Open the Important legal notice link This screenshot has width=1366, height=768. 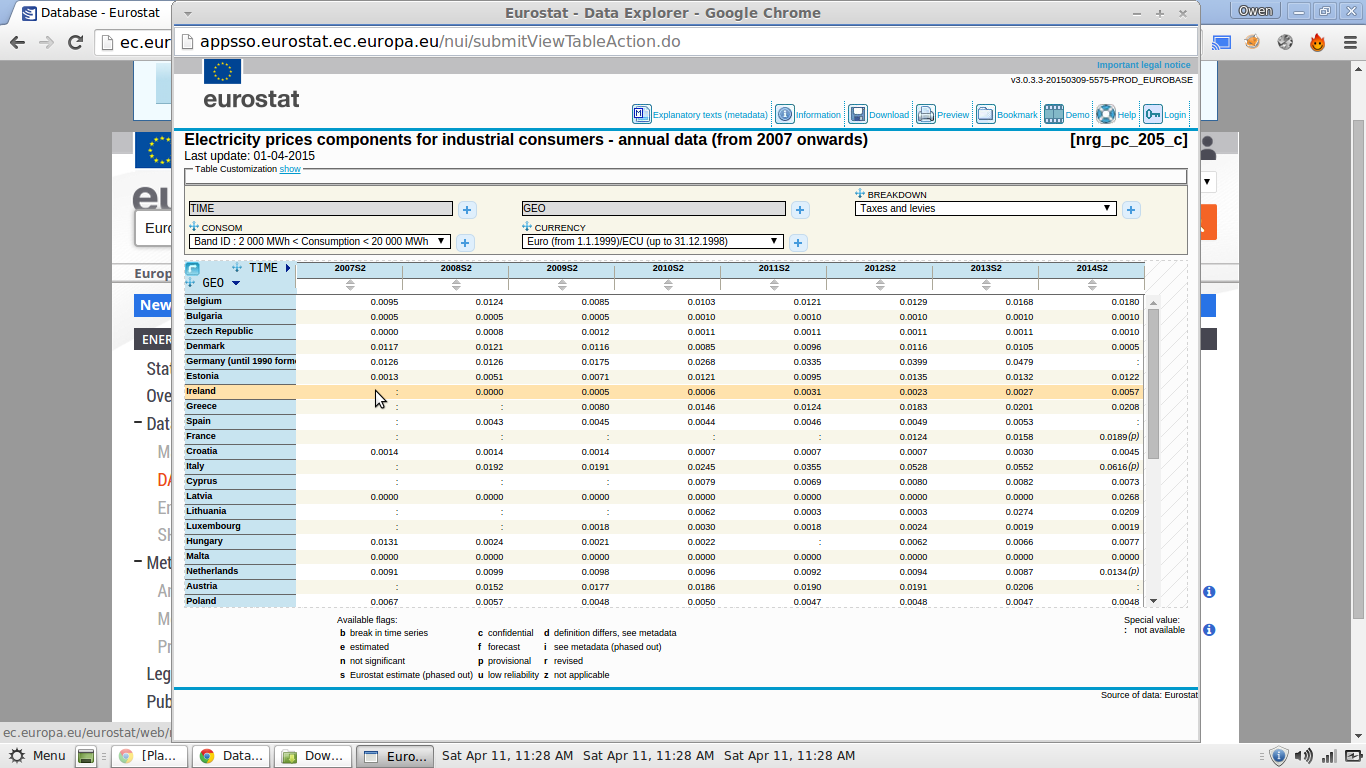click(x=1143, y=65)
